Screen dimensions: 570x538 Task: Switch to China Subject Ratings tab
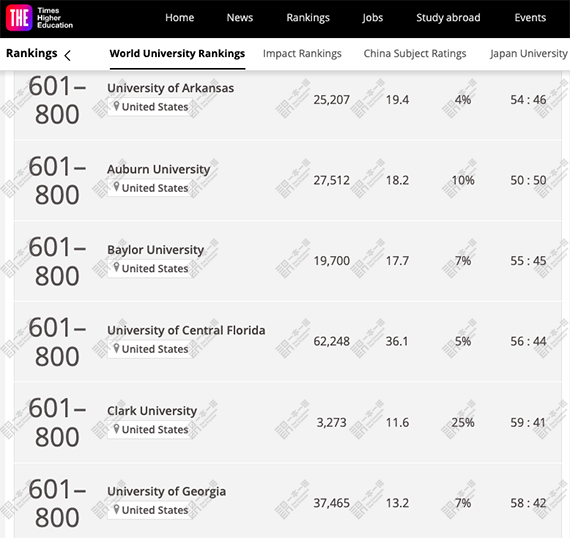point(415,53)
